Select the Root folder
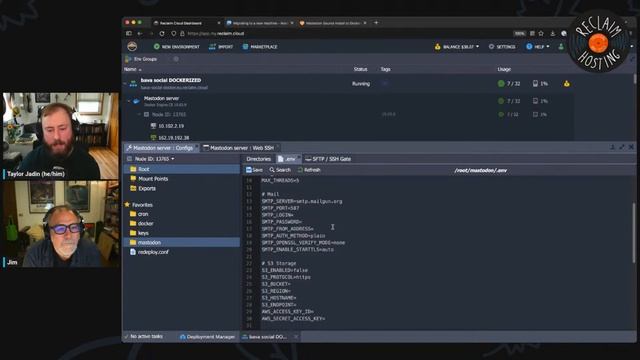Image resolution: width=640 pixels, height=360 pixels. (182, 169)
